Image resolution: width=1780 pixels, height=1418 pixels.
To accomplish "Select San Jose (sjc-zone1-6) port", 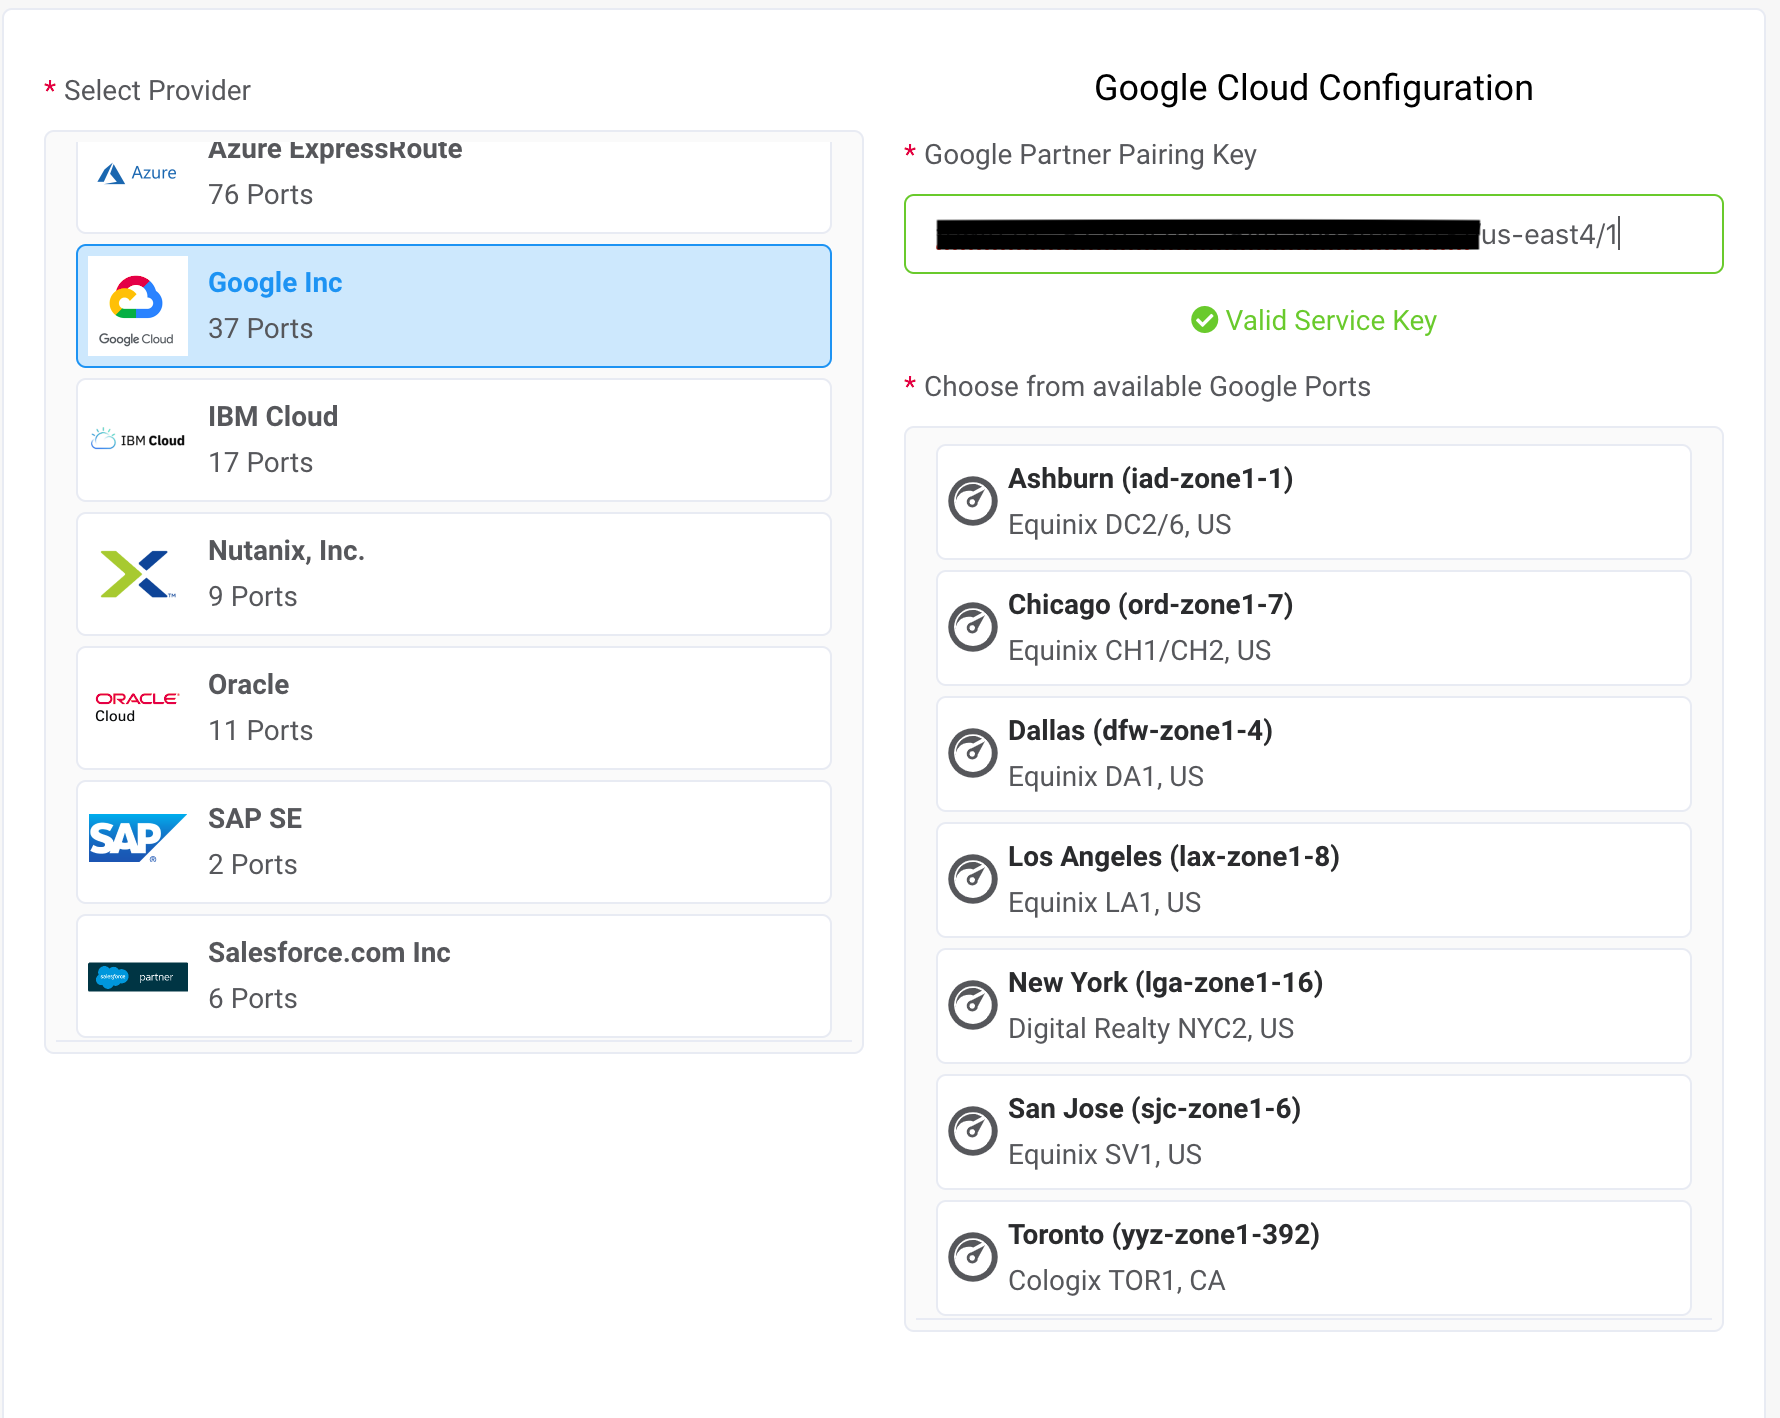I will click(x=1313, y=1132).
